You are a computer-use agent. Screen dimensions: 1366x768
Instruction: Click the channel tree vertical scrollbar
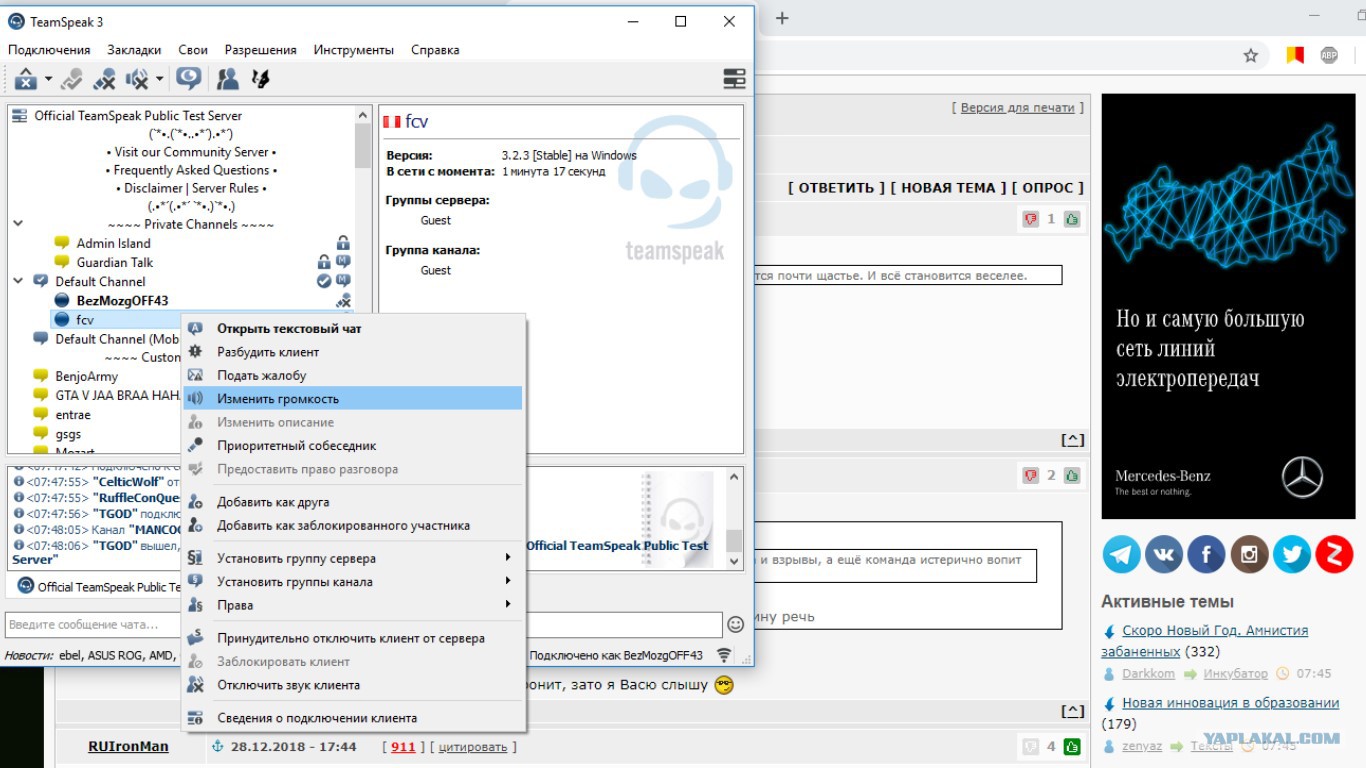[363, 280]
